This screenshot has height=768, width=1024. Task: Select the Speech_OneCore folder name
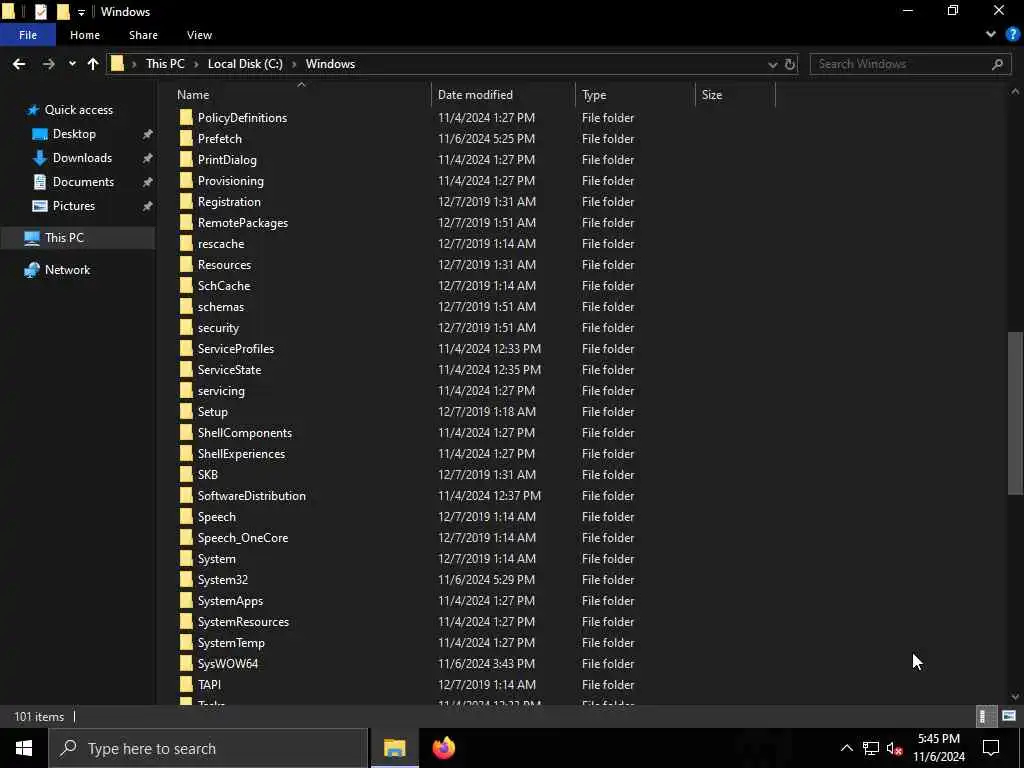point(243,538)
